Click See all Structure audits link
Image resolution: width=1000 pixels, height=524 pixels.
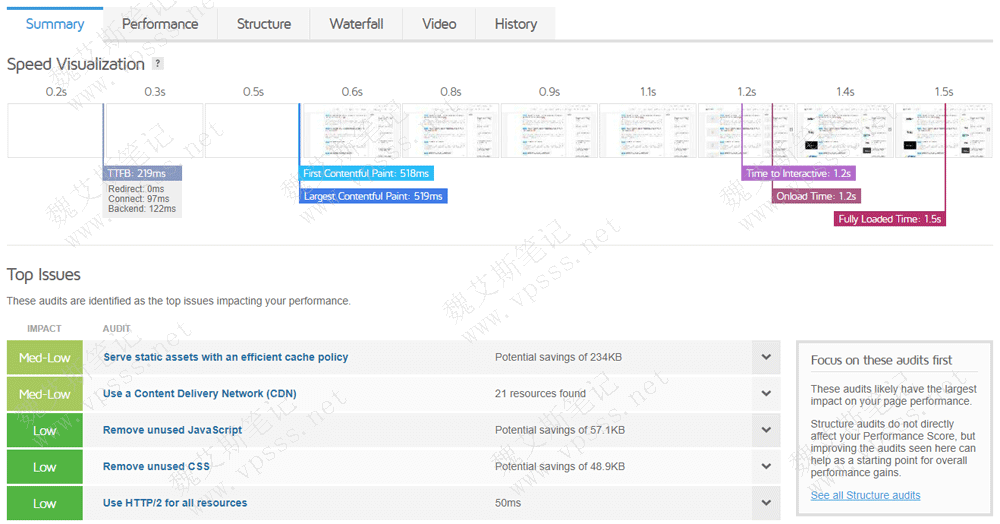pyautogui.click(x=865, y=495)
